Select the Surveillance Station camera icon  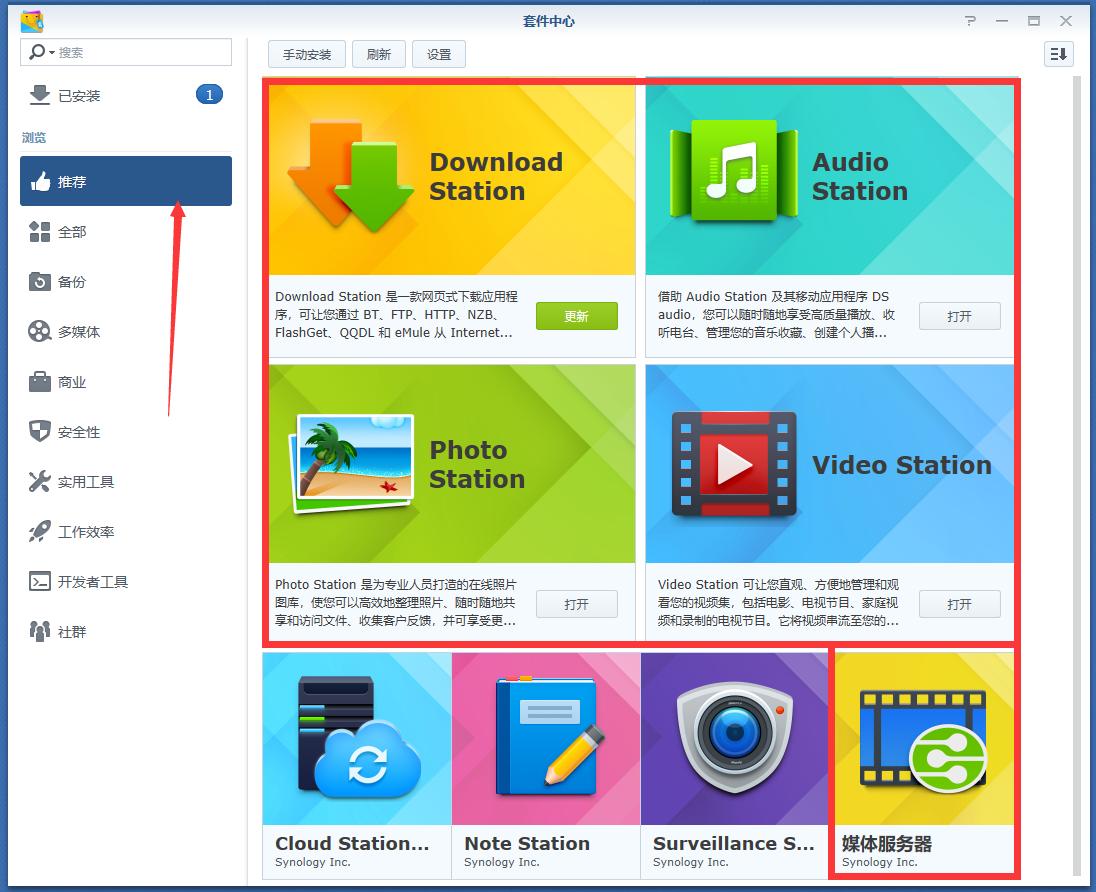(x=734, y=738)
